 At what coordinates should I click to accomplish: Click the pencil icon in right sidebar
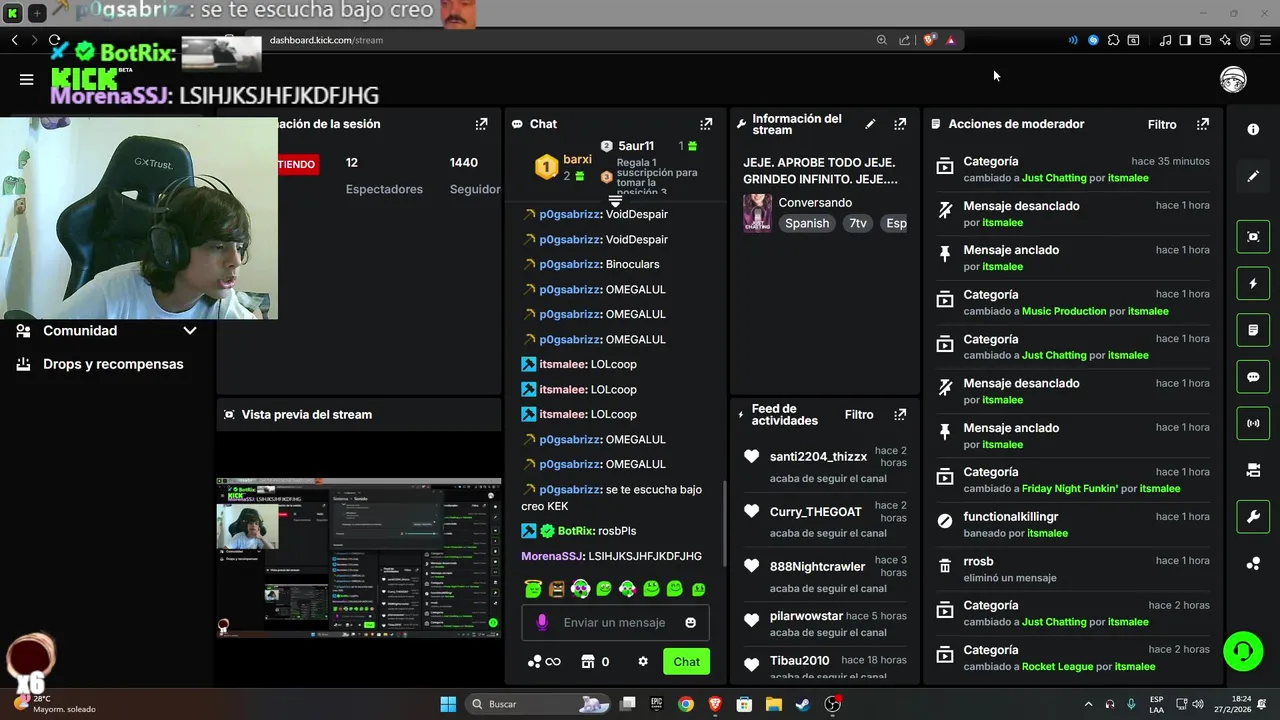(x=1253, y=176)
